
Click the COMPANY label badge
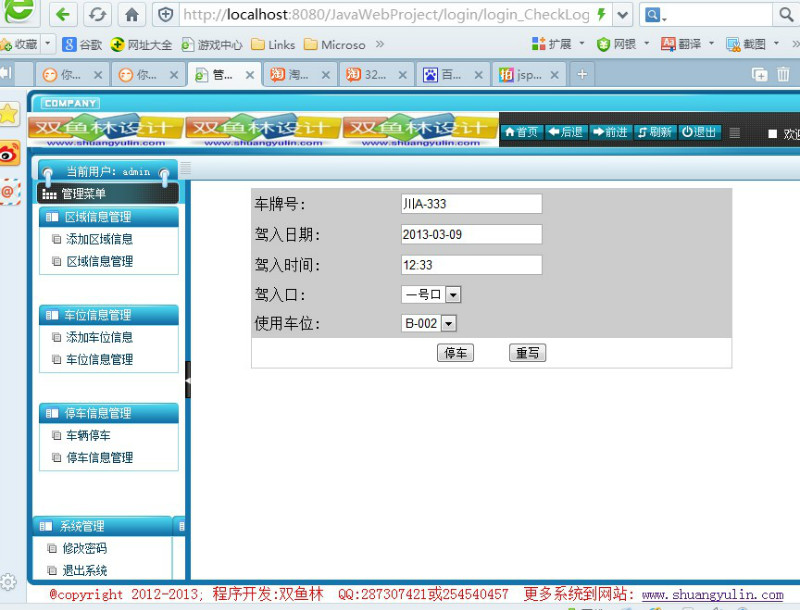(70, 103)
